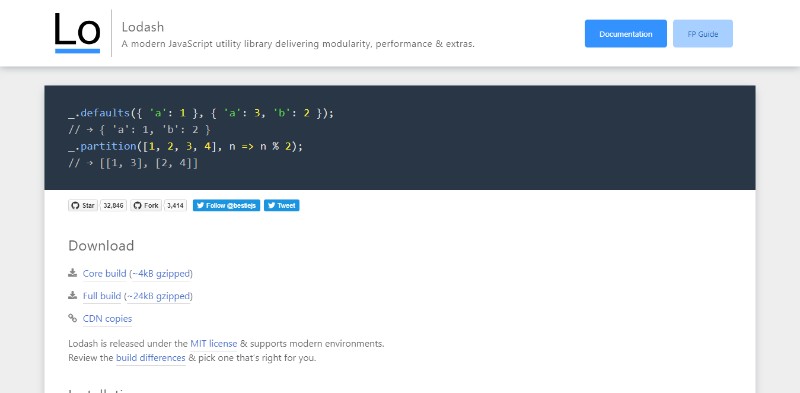Open the build differences link
The height and width of the screenshot is (393, 800).
point(151,358)
